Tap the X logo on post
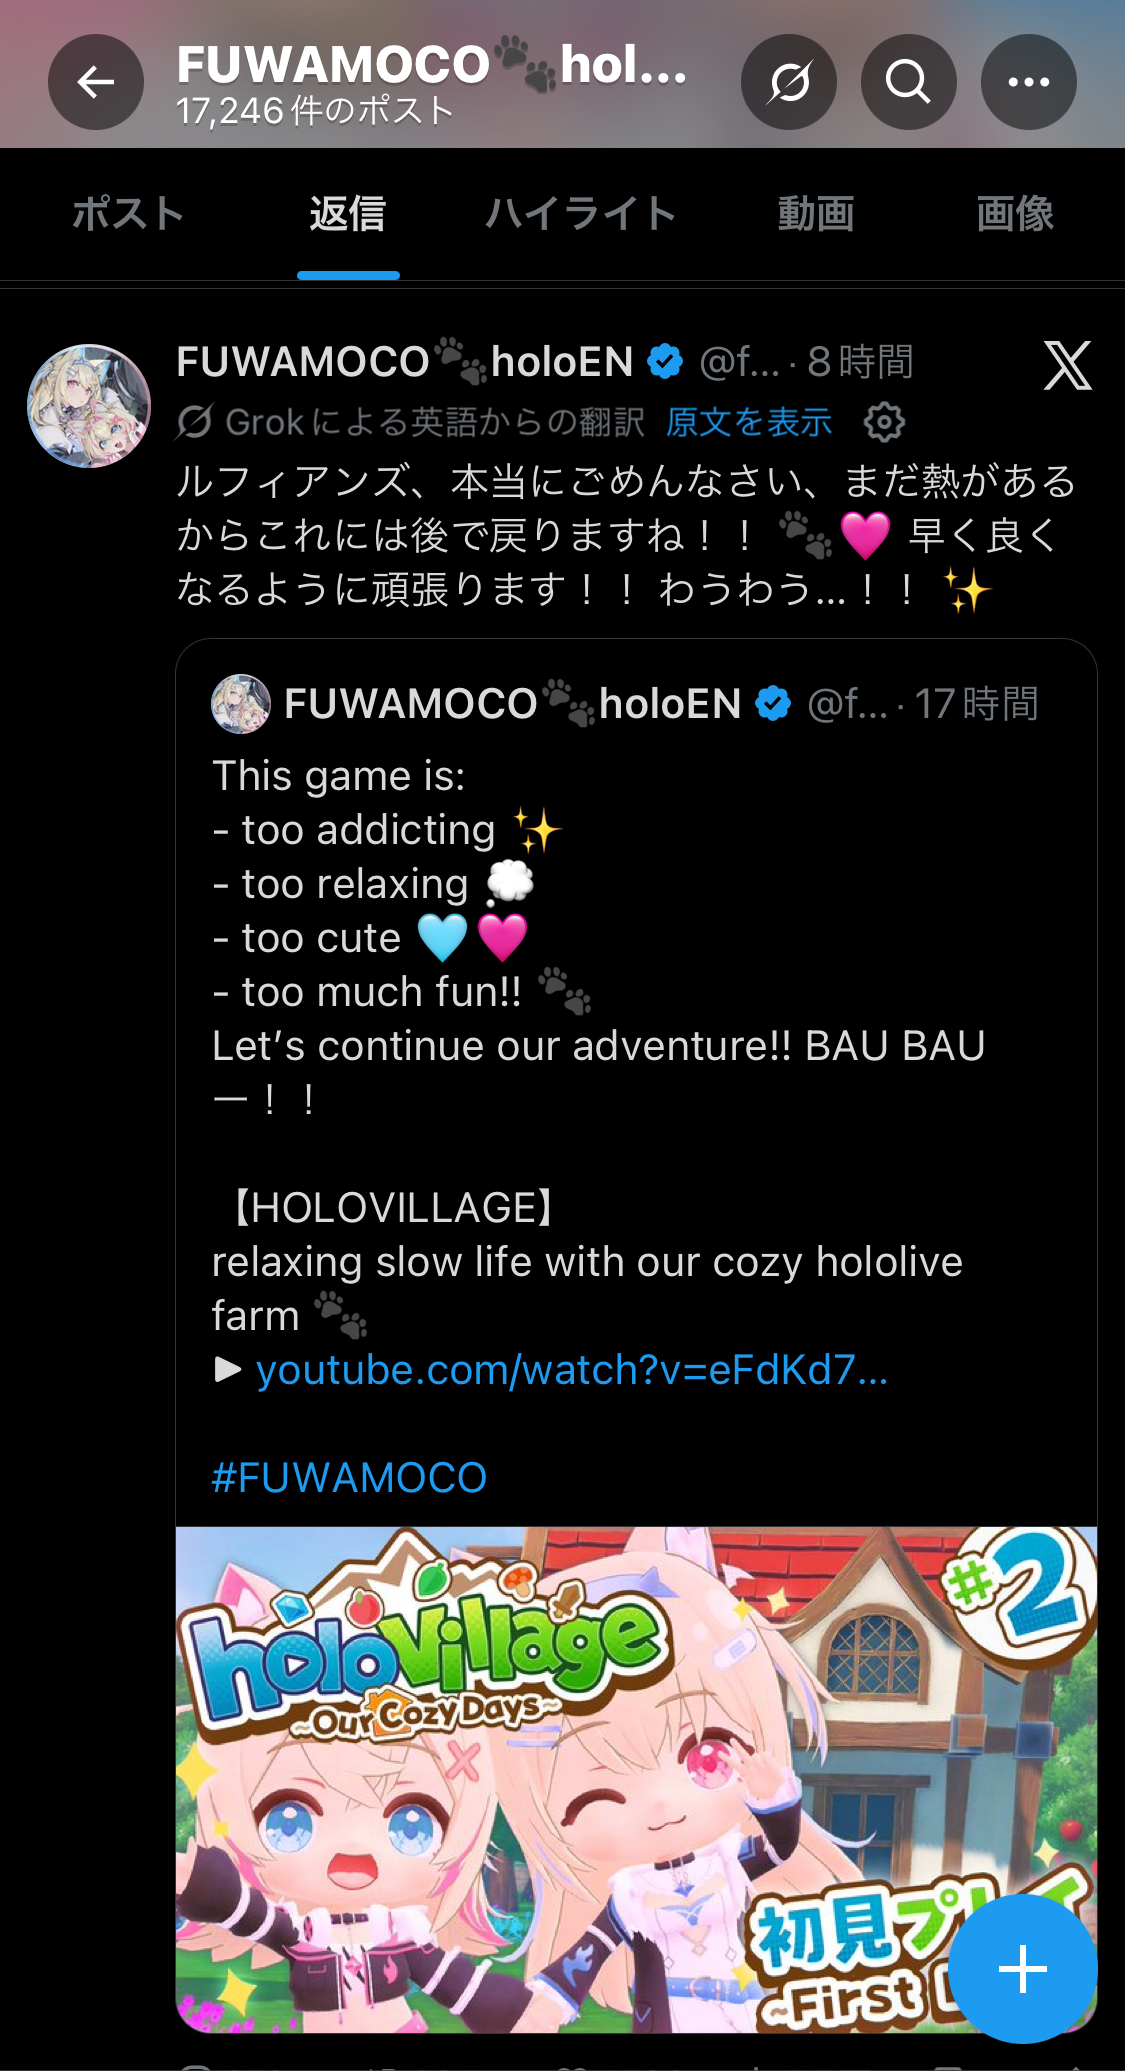This screenshot has height=2071, width=1125. 1068,365
